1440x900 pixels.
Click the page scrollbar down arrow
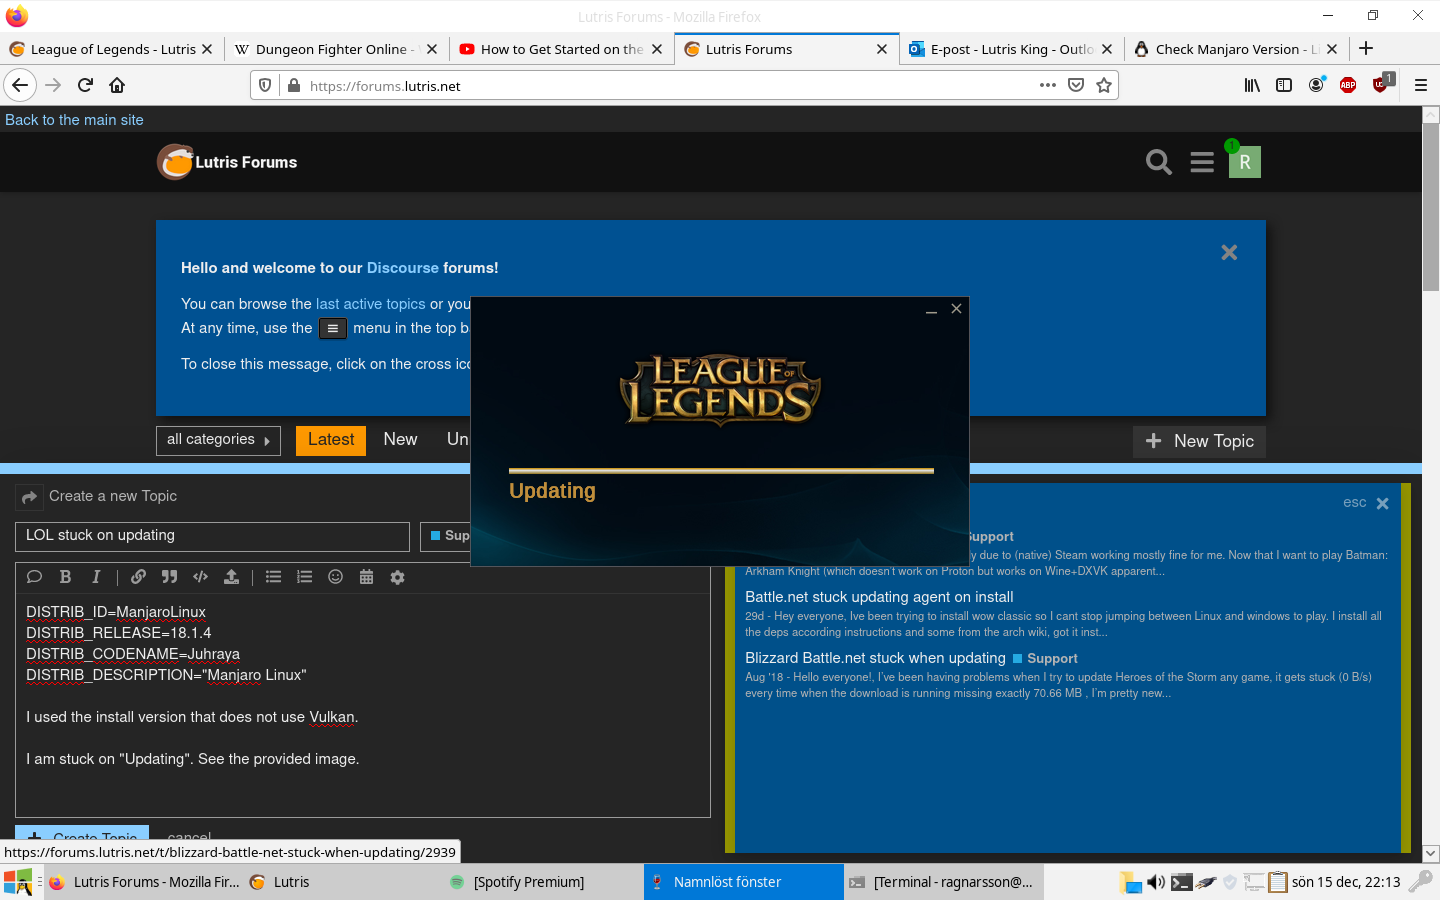[x=1431, y=853]
